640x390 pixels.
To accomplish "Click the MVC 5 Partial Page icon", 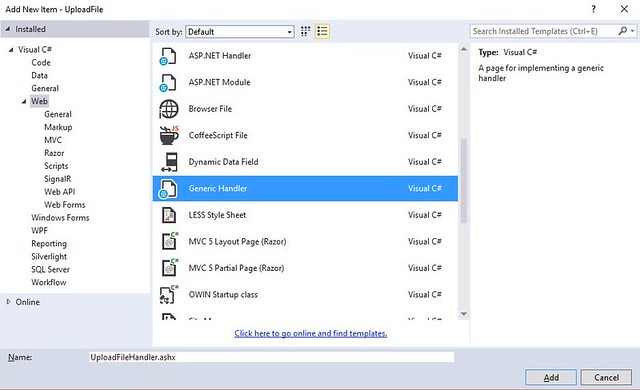I will [x=170, y=268].
